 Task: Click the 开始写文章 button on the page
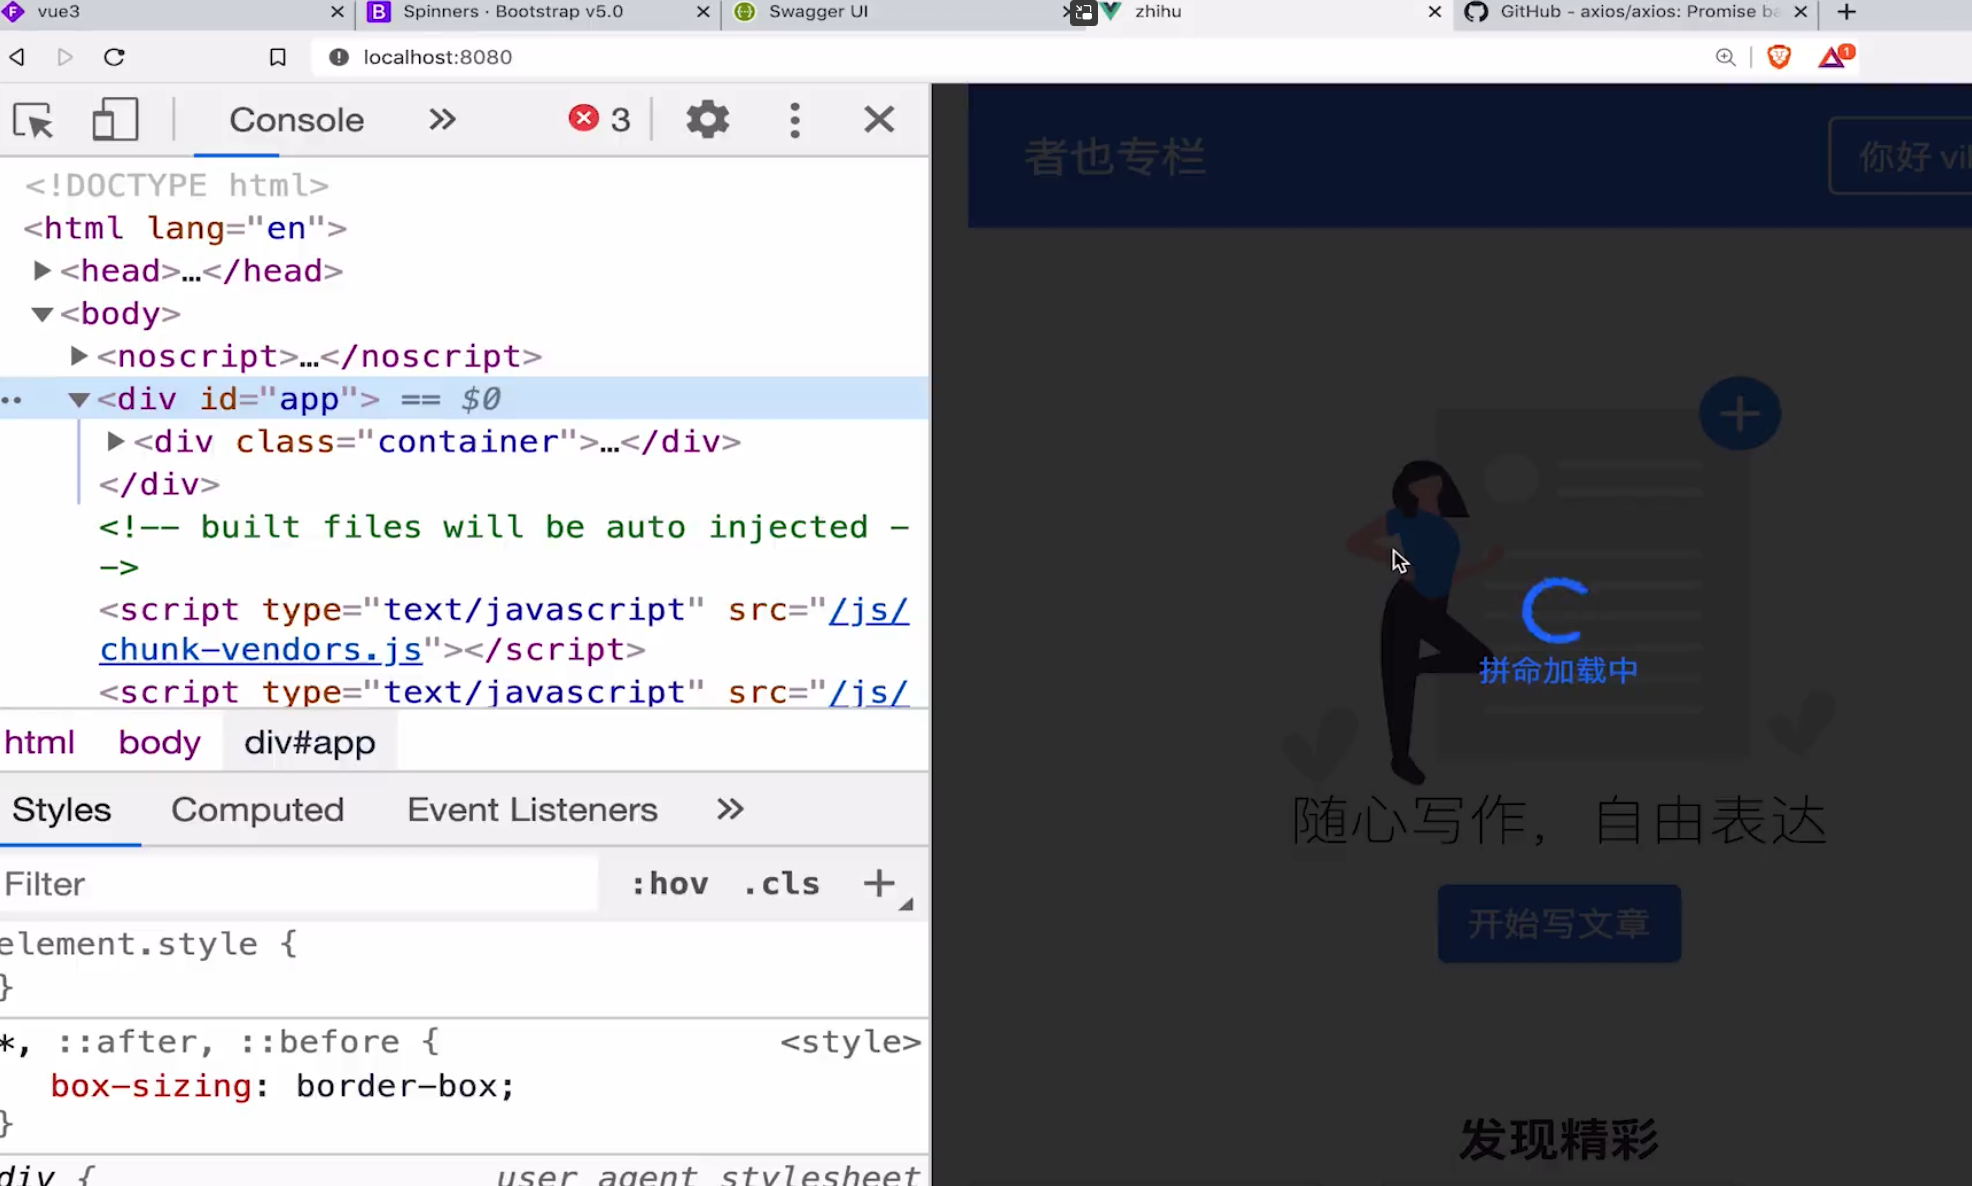[1558, 923]
